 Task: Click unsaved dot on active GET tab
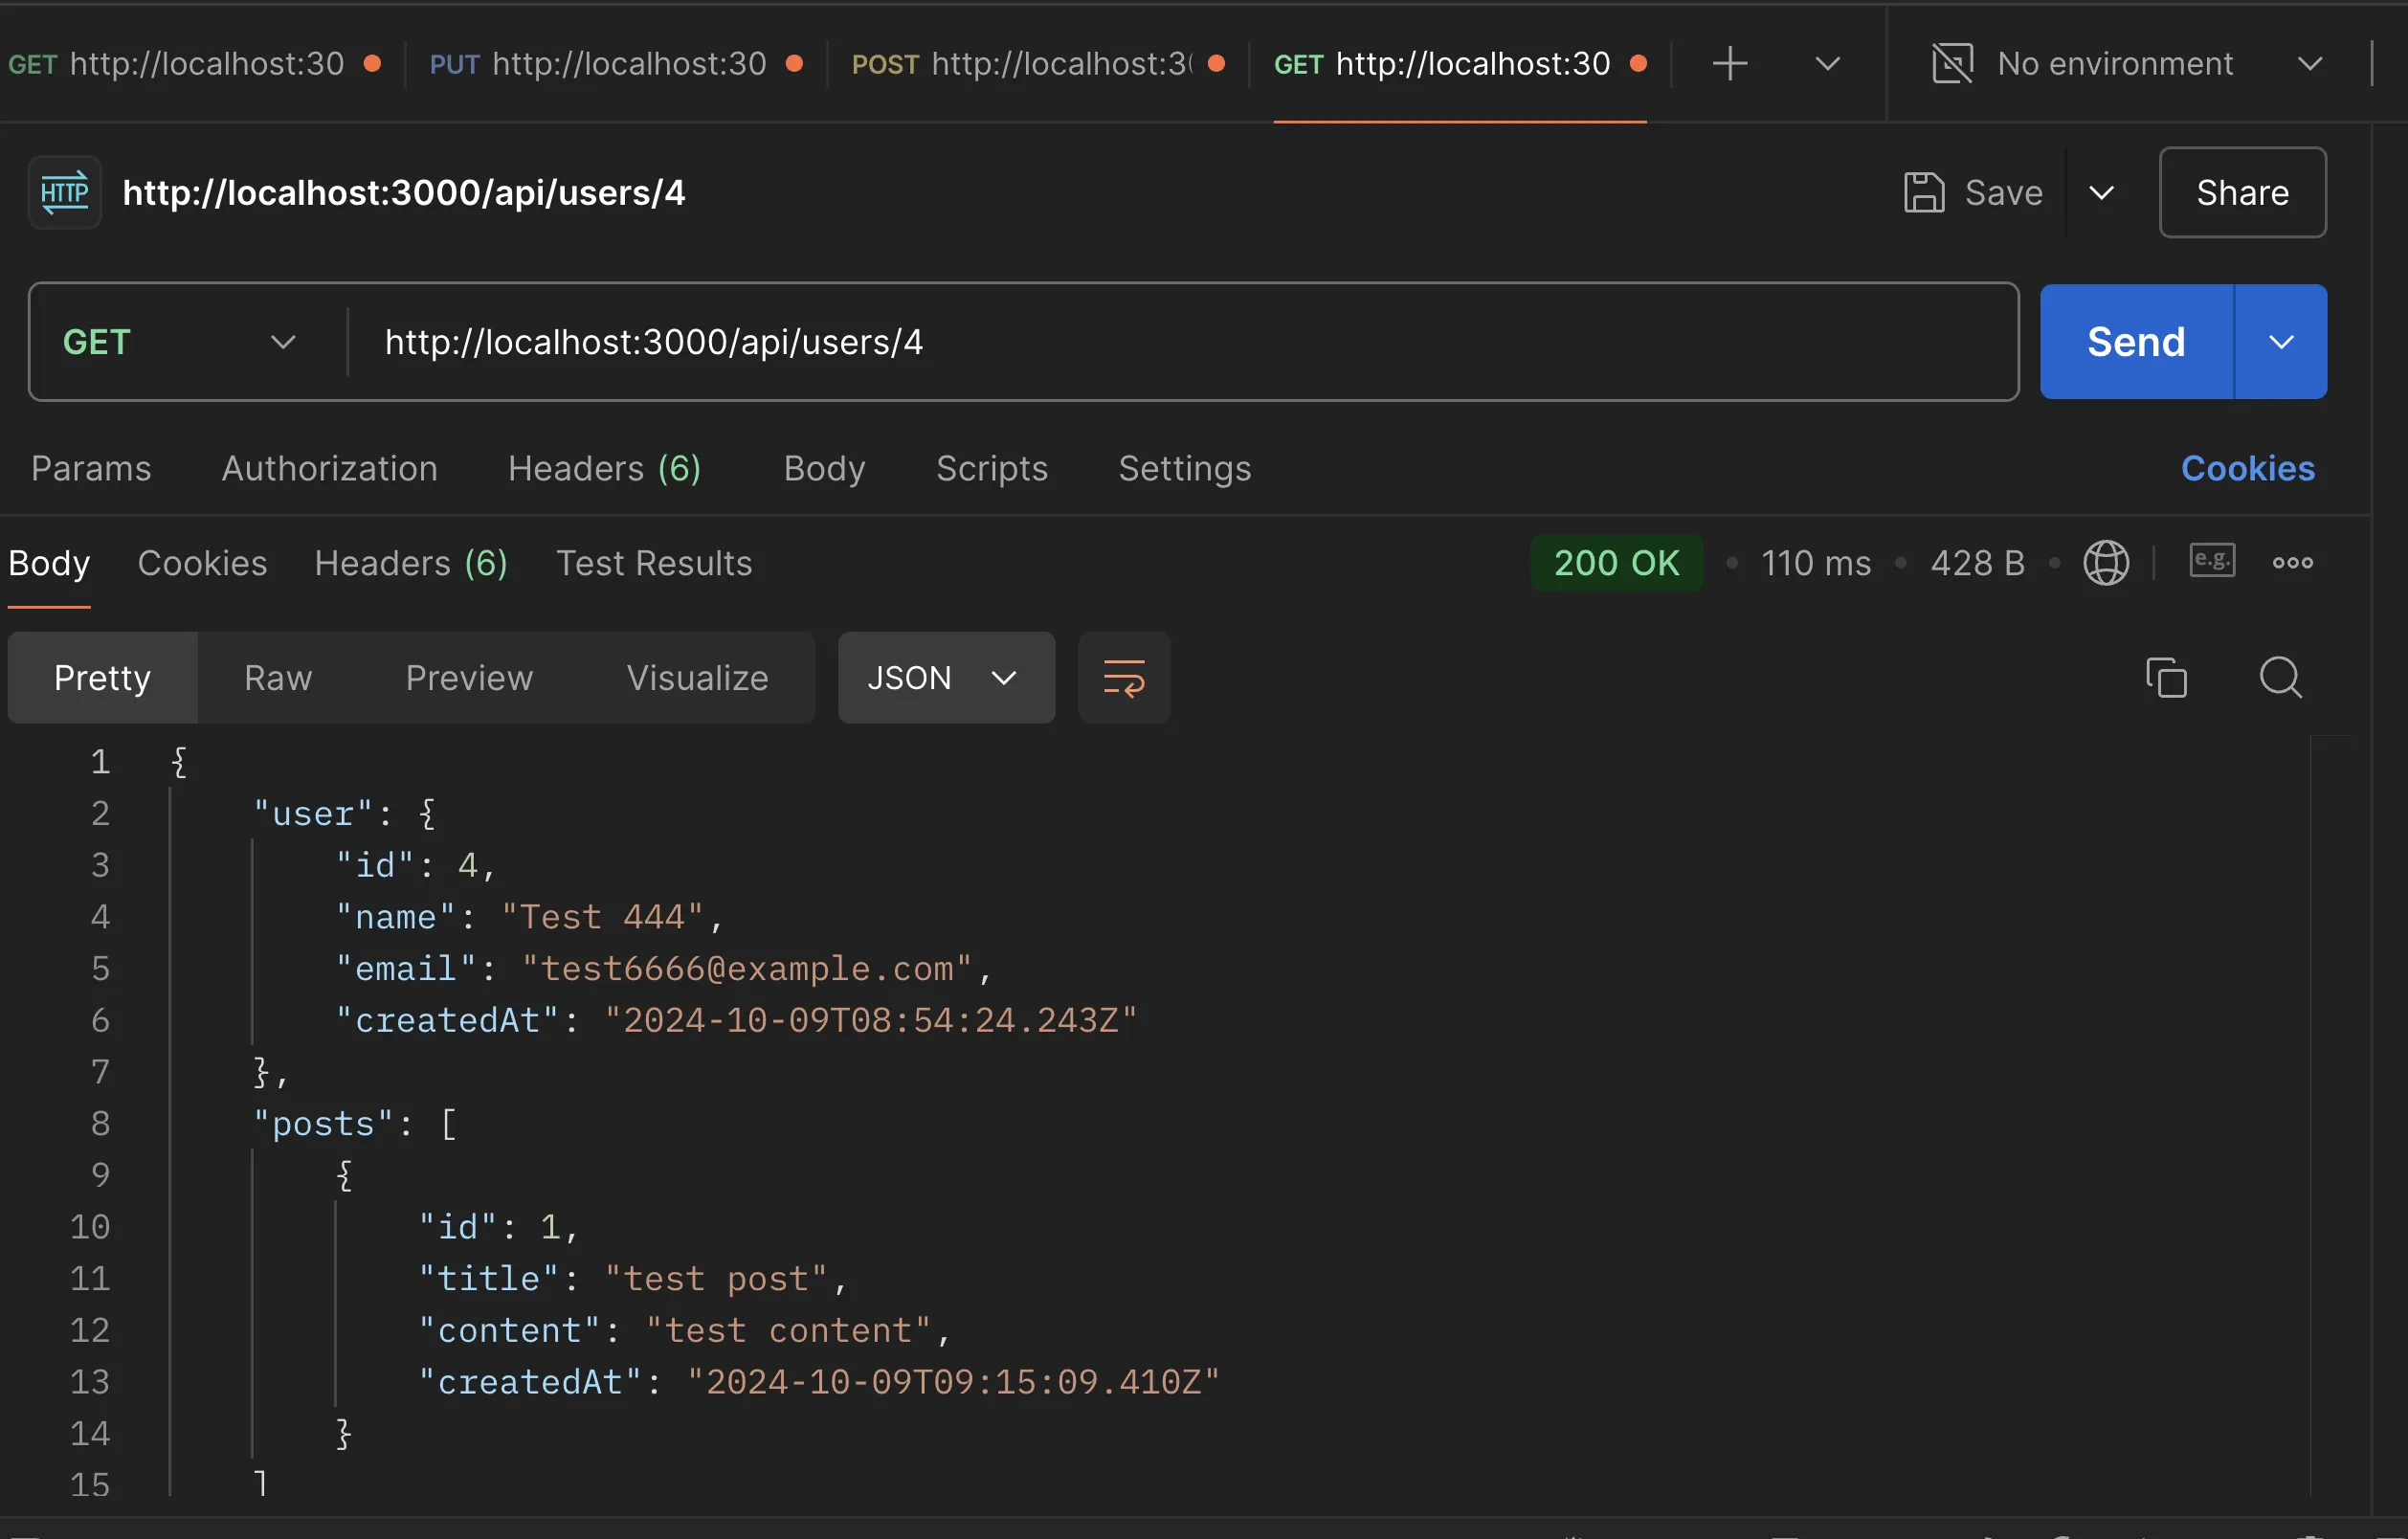click(1639, 64)
